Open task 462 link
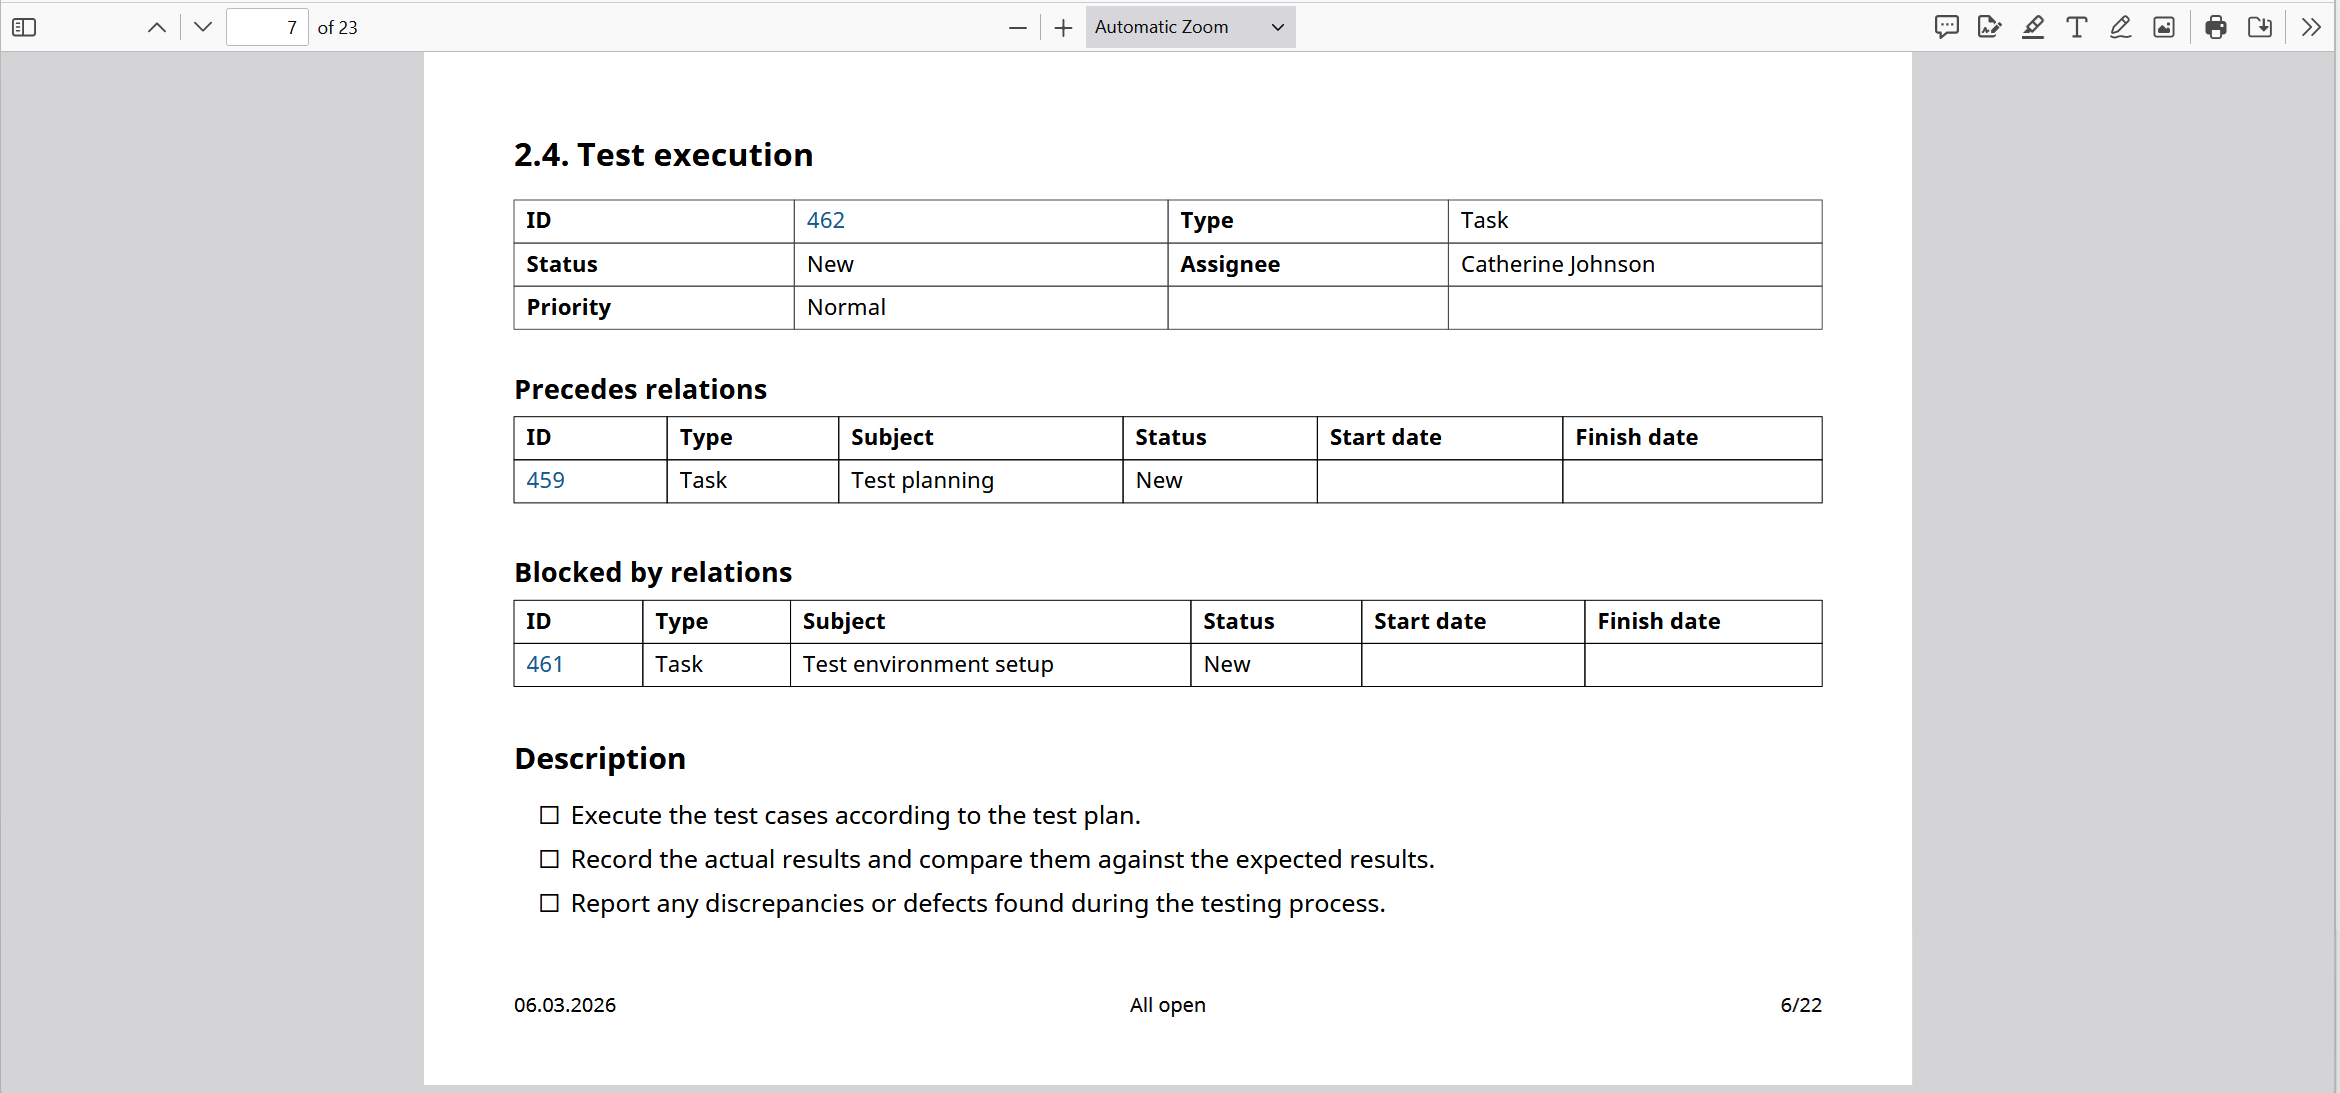This screenshot has width=2340, height=1093. pyautogui.click(x=825, y=220)
